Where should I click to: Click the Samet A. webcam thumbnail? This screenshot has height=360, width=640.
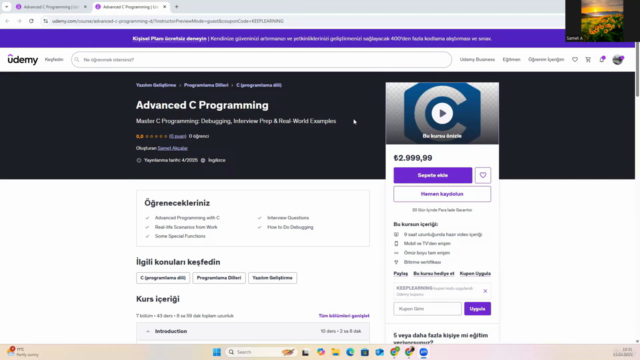tap(602, 20)
